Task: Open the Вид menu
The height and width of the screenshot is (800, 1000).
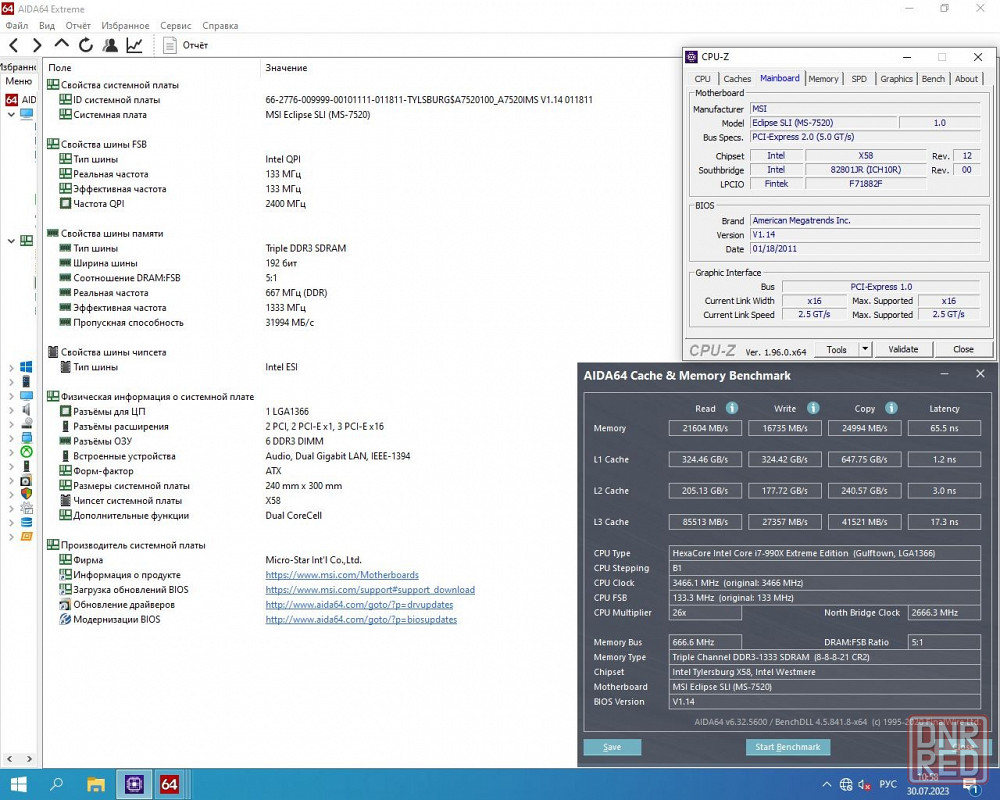Action: pos(47,26)
